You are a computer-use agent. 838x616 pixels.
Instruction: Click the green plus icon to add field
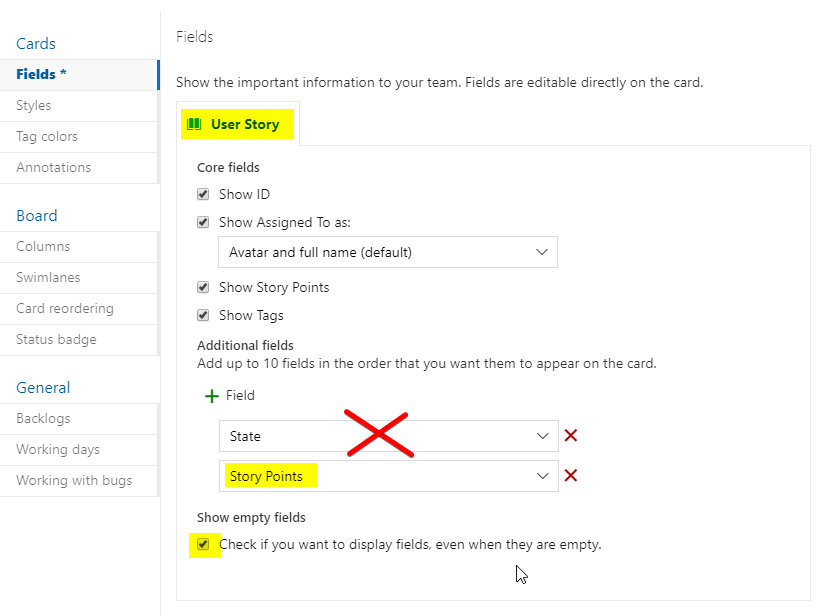tap(211, 396)
